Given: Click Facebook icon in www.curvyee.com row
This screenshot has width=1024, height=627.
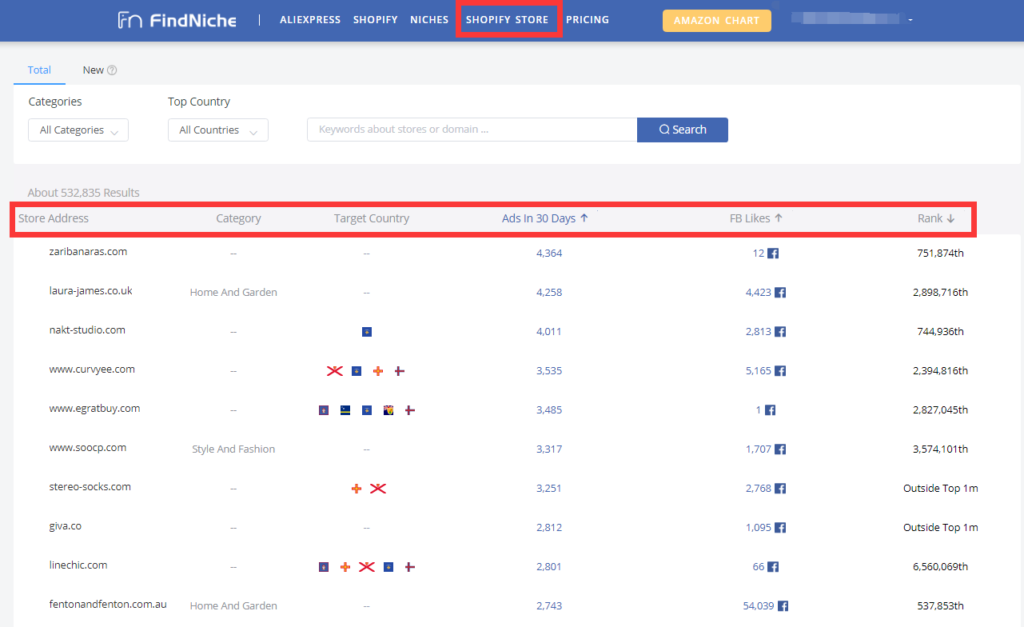Looking at the screenshot, I should pyautogui.click(x=780, y=371).
